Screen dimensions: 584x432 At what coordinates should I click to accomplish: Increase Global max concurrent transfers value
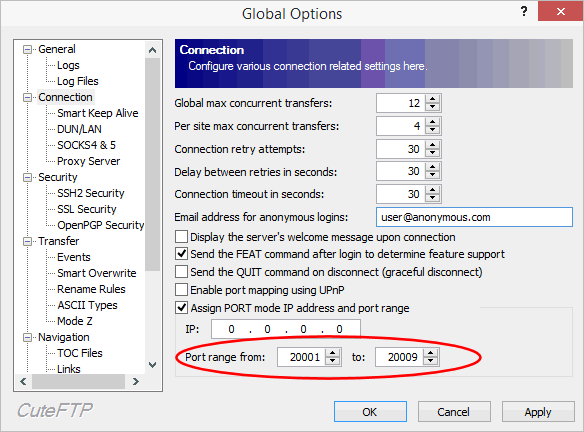432,99
